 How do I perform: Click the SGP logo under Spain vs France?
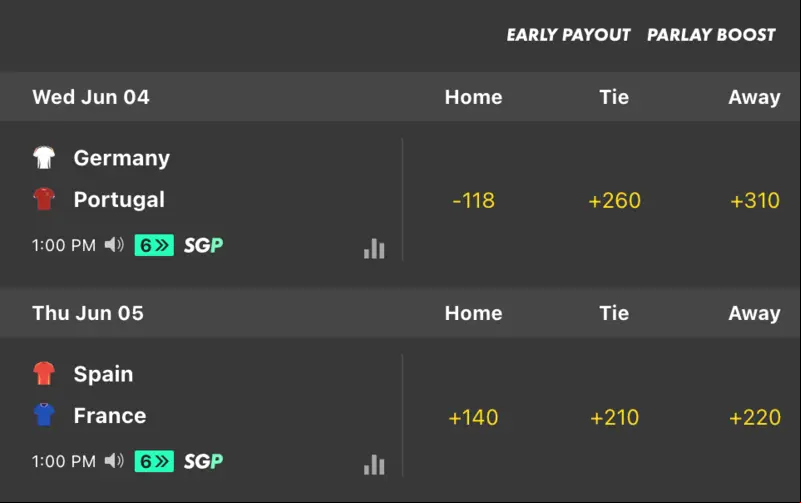[203, 462]
